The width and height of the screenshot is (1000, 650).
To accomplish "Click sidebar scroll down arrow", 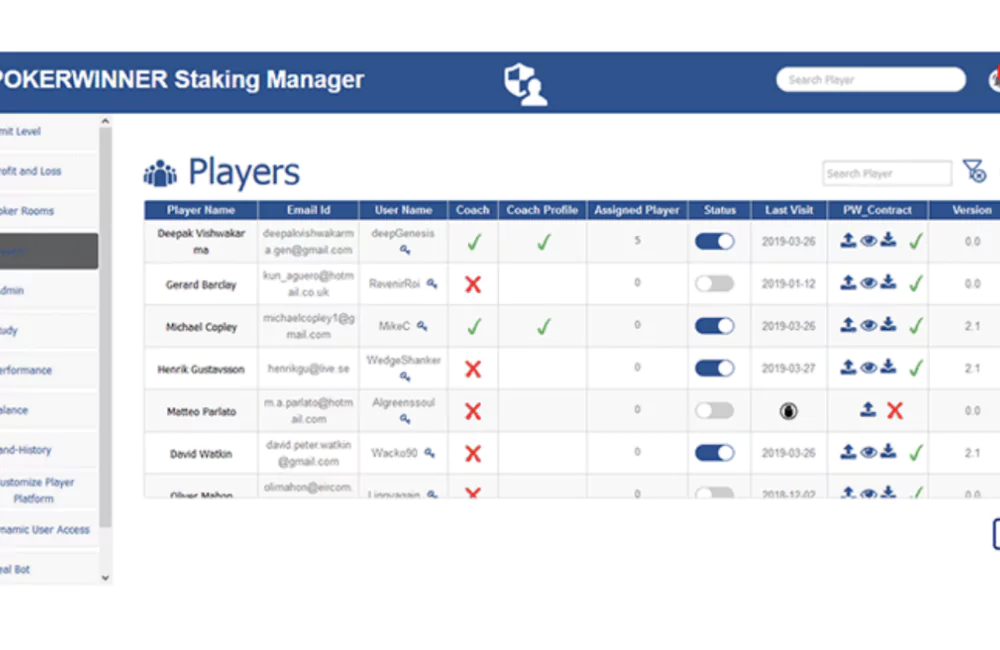I will 105,578.
